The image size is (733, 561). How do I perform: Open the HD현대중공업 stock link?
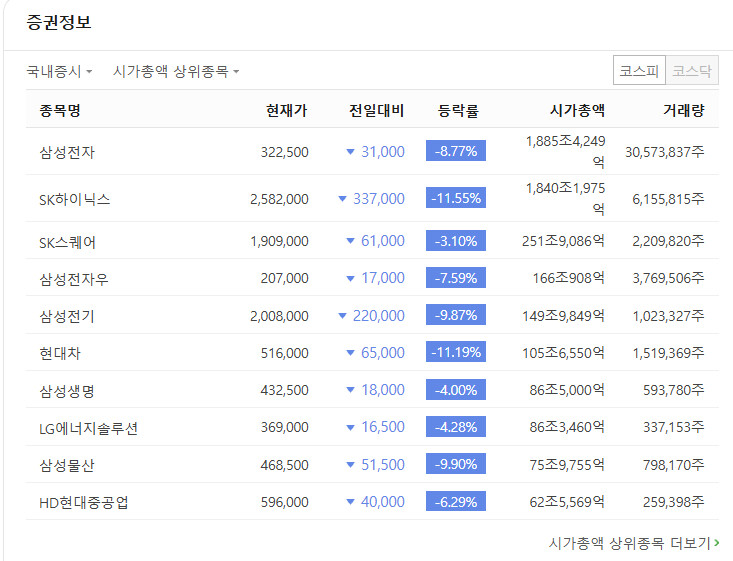84,503
